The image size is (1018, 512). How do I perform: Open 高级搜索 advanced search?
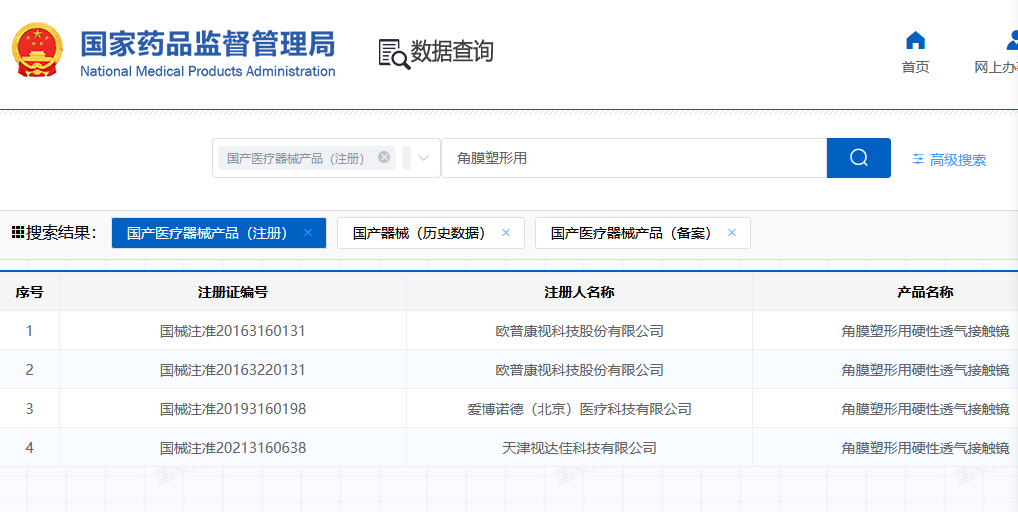(x=949, y=160)
